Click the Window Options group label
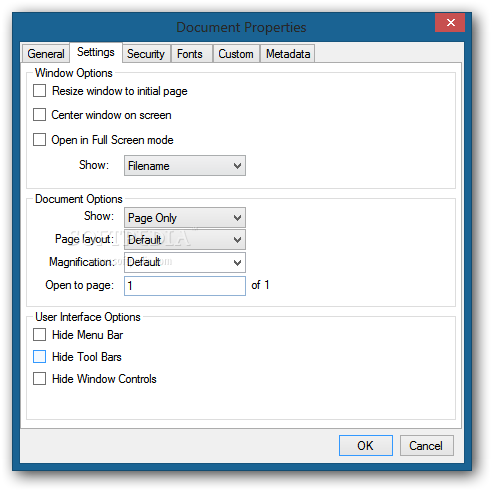The image size is (492, 491). coord(74,73)
